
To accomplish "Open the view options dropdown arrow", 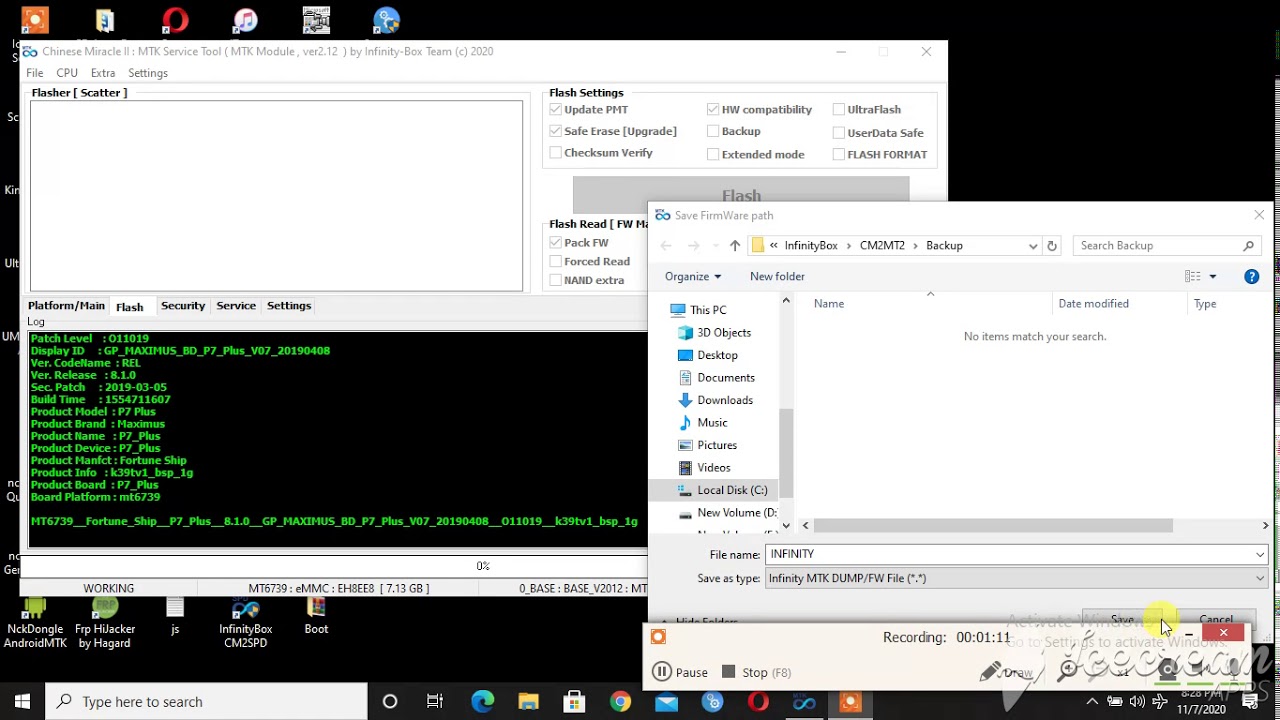I will [x=1213, y=277].
